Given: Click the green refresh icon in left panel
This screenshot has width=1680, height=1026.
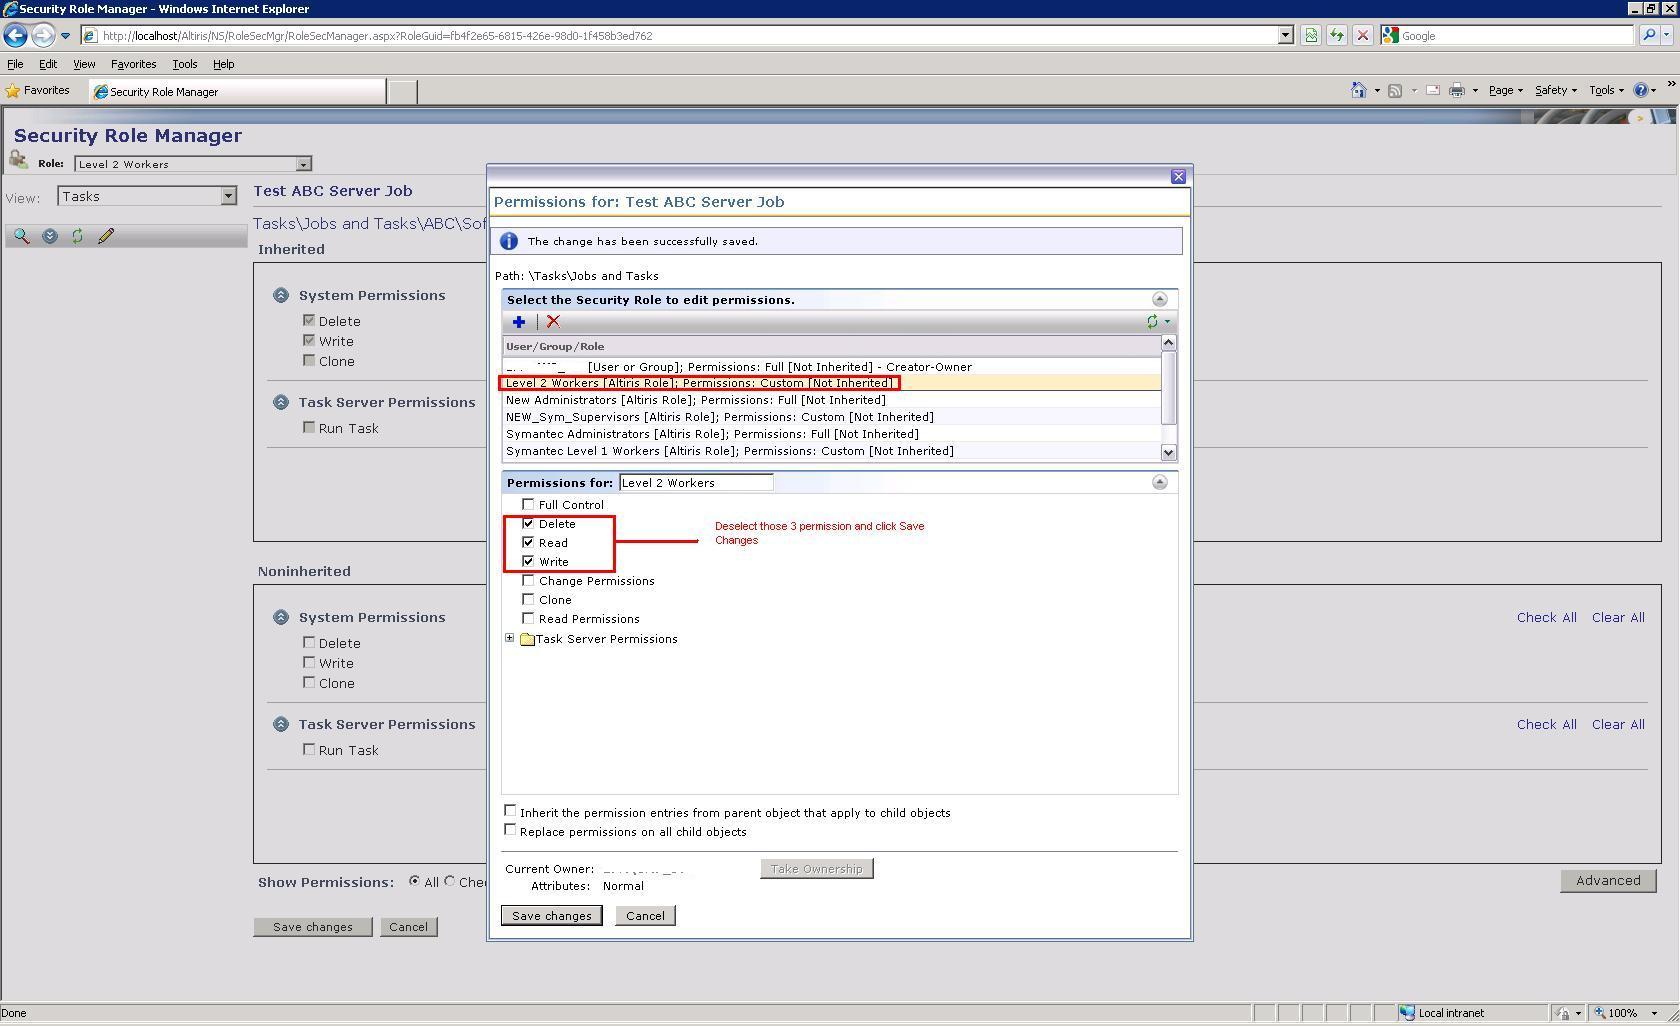Looking at the screenshot, I should (77, 237).
